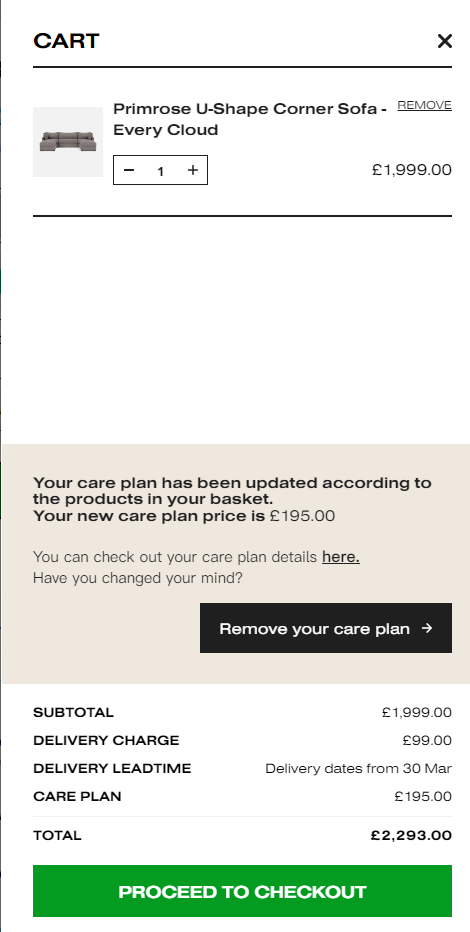This screenshot has height=932, width=470.
Task: Click the CART heading
Action: pos(67,41)
